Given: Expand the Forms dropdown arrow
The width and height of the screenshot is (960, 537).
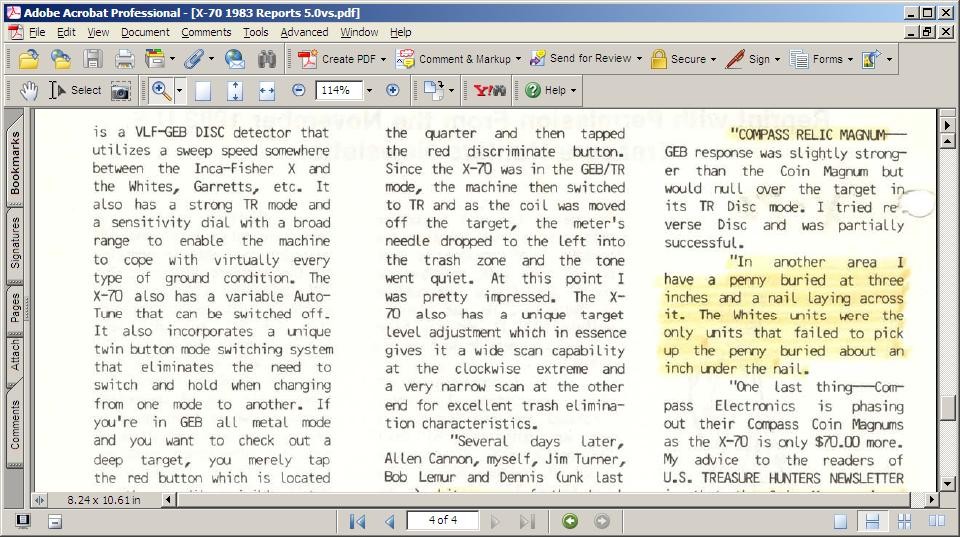Looking at the screenshot, I should [850, 59].
